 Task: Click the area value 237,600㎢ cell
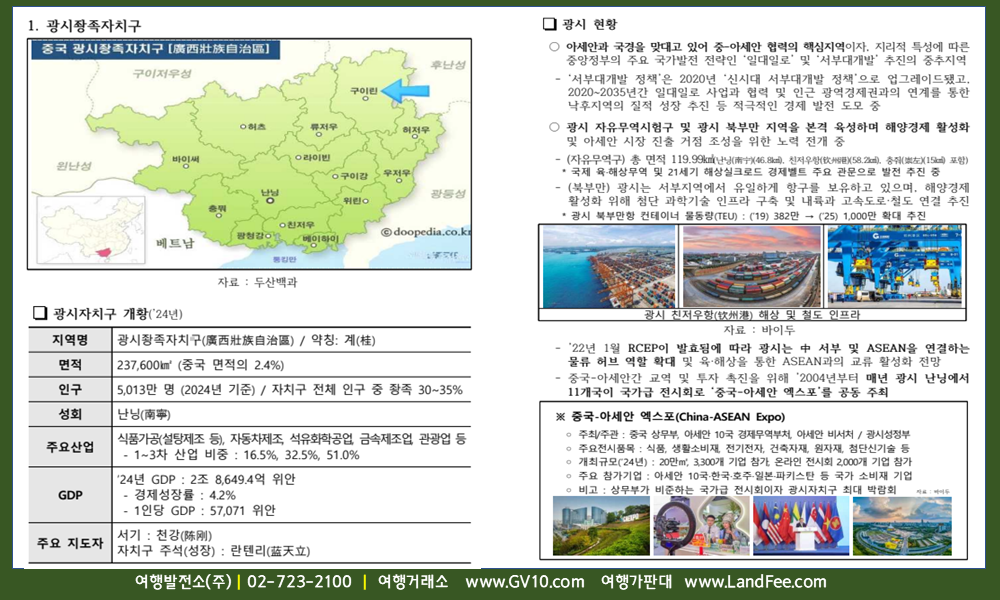pos(292,365)
